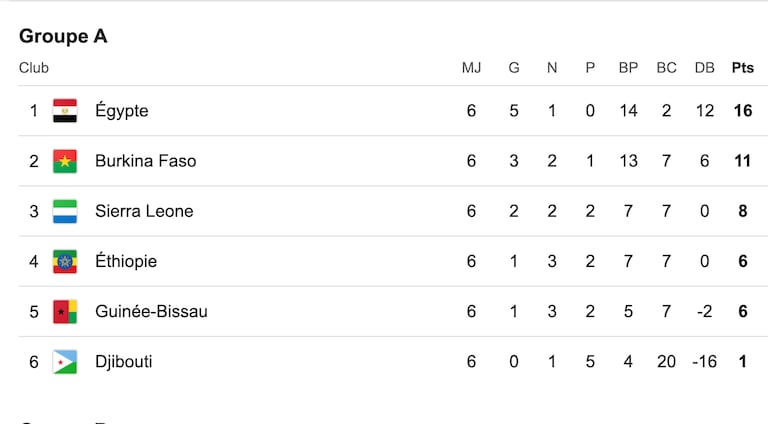This screenshot has height=424, width=768.
Task: Click the MJ column header
Action: [x=471, y=68]
